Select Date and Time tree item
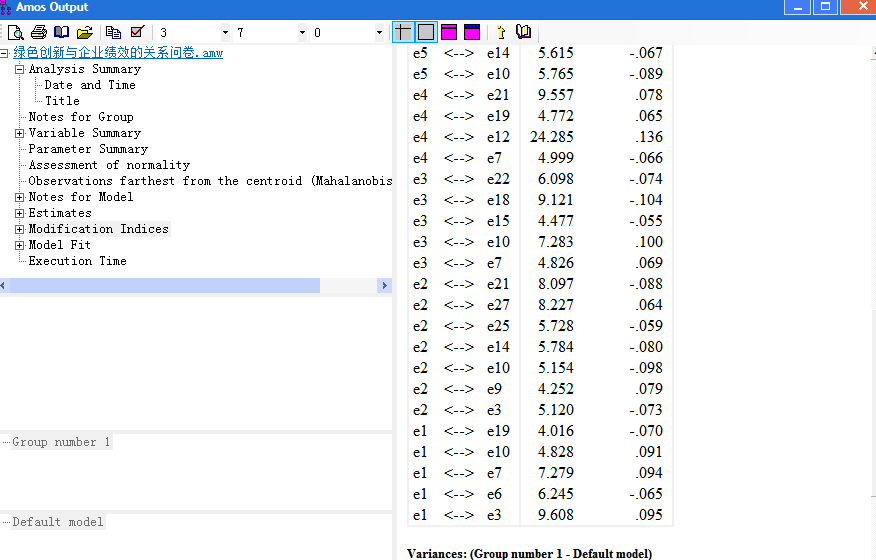876x560 pixels. click(x=90, y=85)
